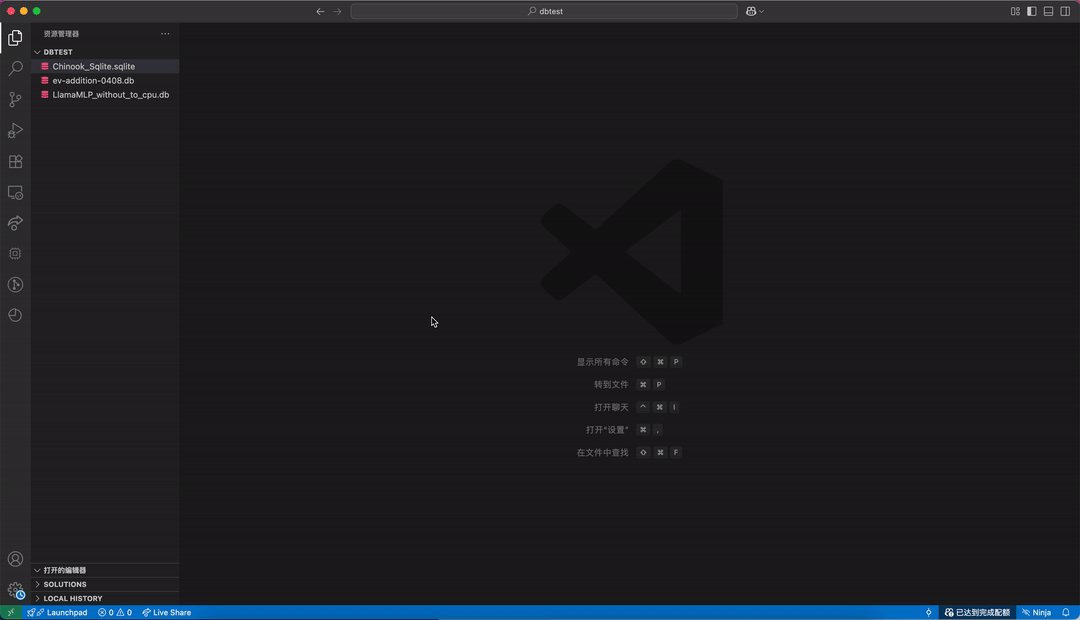Image resolution: width=1080 pixels, height=620 pixels.
Task: Open the Copilot menu in title bar
Action: point(755,11)
